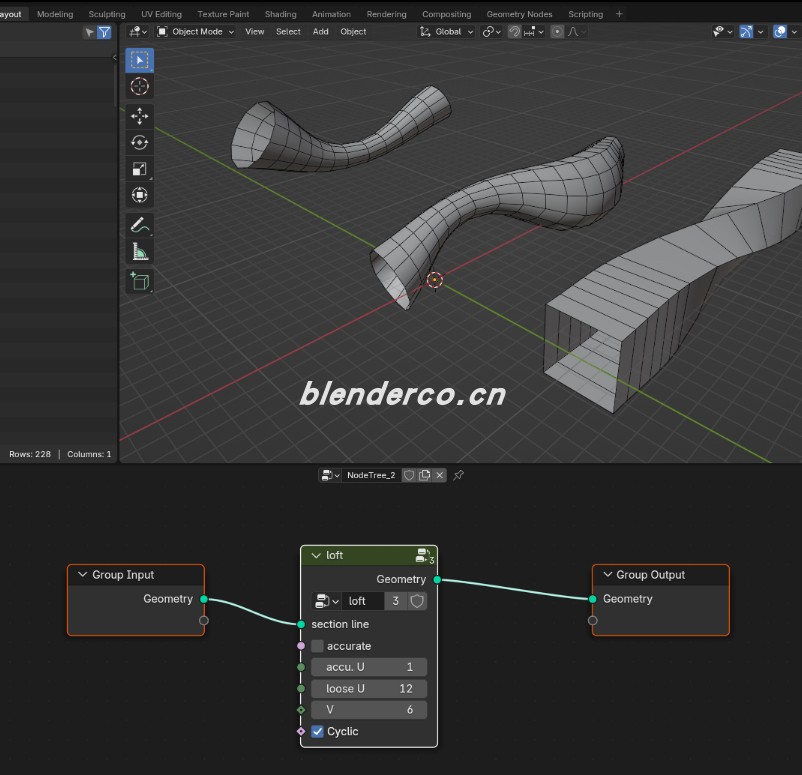This screenshot has height=775, width=802.
Task: Open the viewport Object menu
Action: [353, 32]
